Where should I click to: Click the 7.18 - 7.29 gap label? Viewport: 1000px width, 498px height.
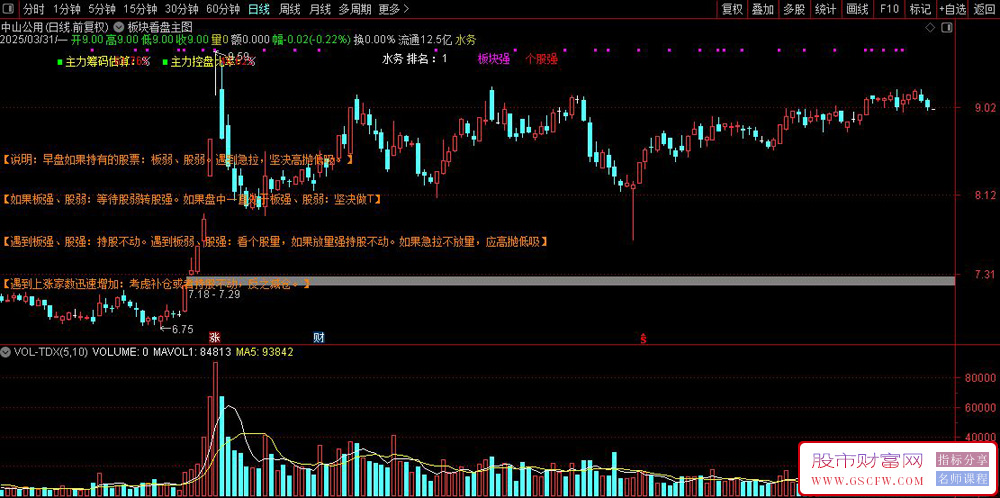point(214,294)
